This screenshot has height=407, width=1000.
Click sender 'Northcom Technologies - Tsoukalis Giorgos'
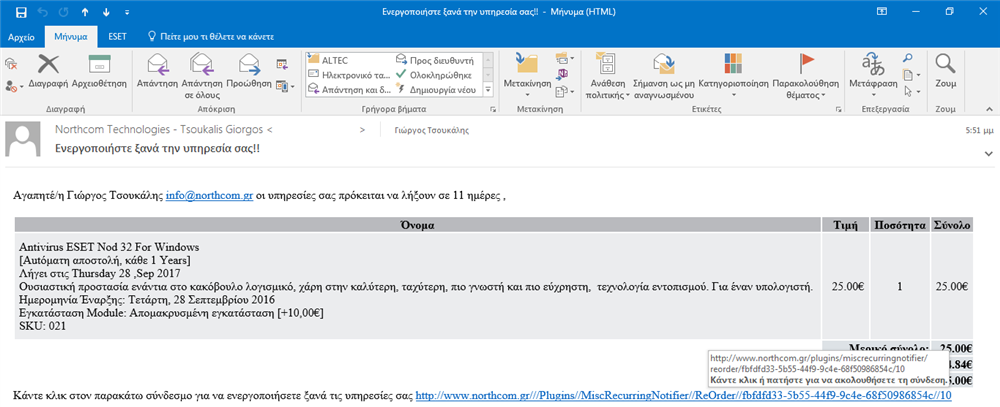click(159, 130)
